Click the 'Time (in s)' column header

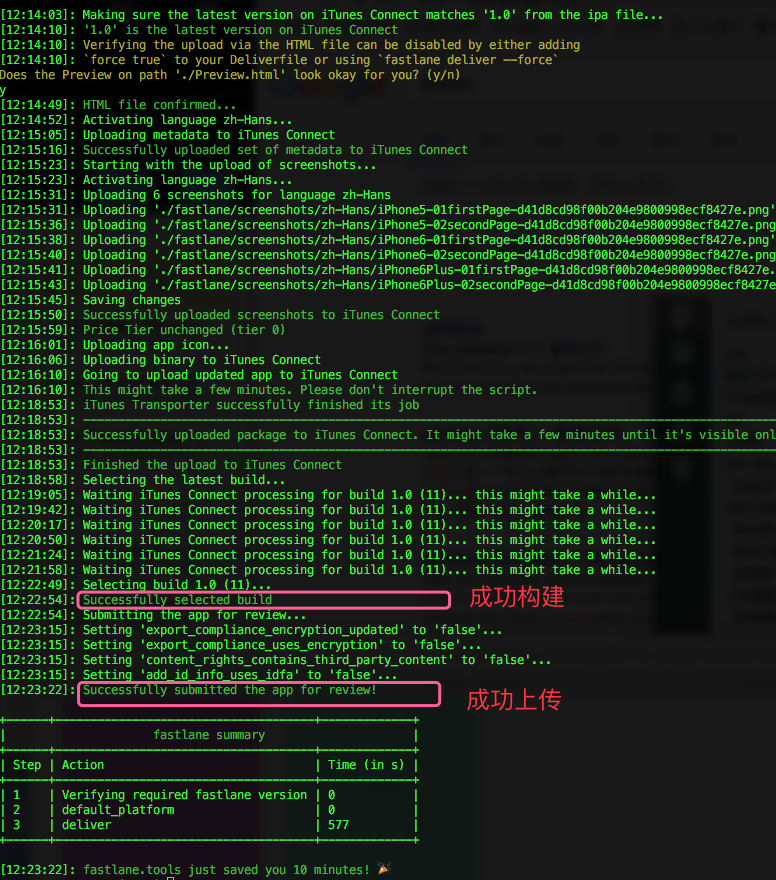tap(366, 765)
